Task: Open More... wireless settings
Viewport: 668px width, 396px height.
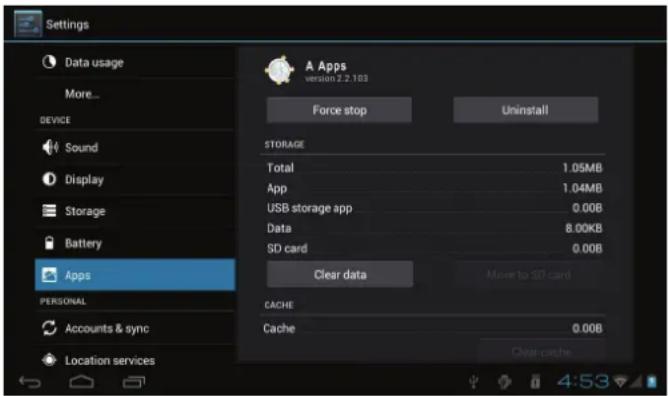Action: [x=135, y=94]
